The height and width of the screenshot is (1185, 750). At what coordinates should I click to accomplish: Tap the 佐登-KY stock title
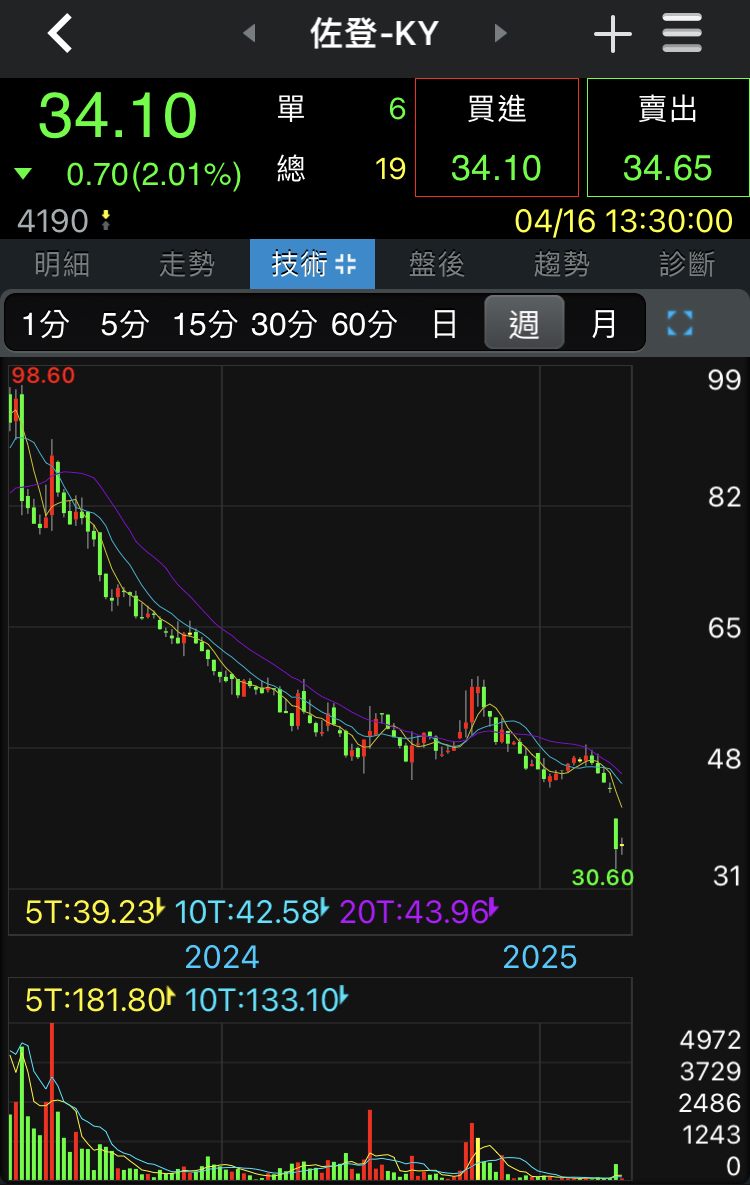coord(374,34)
